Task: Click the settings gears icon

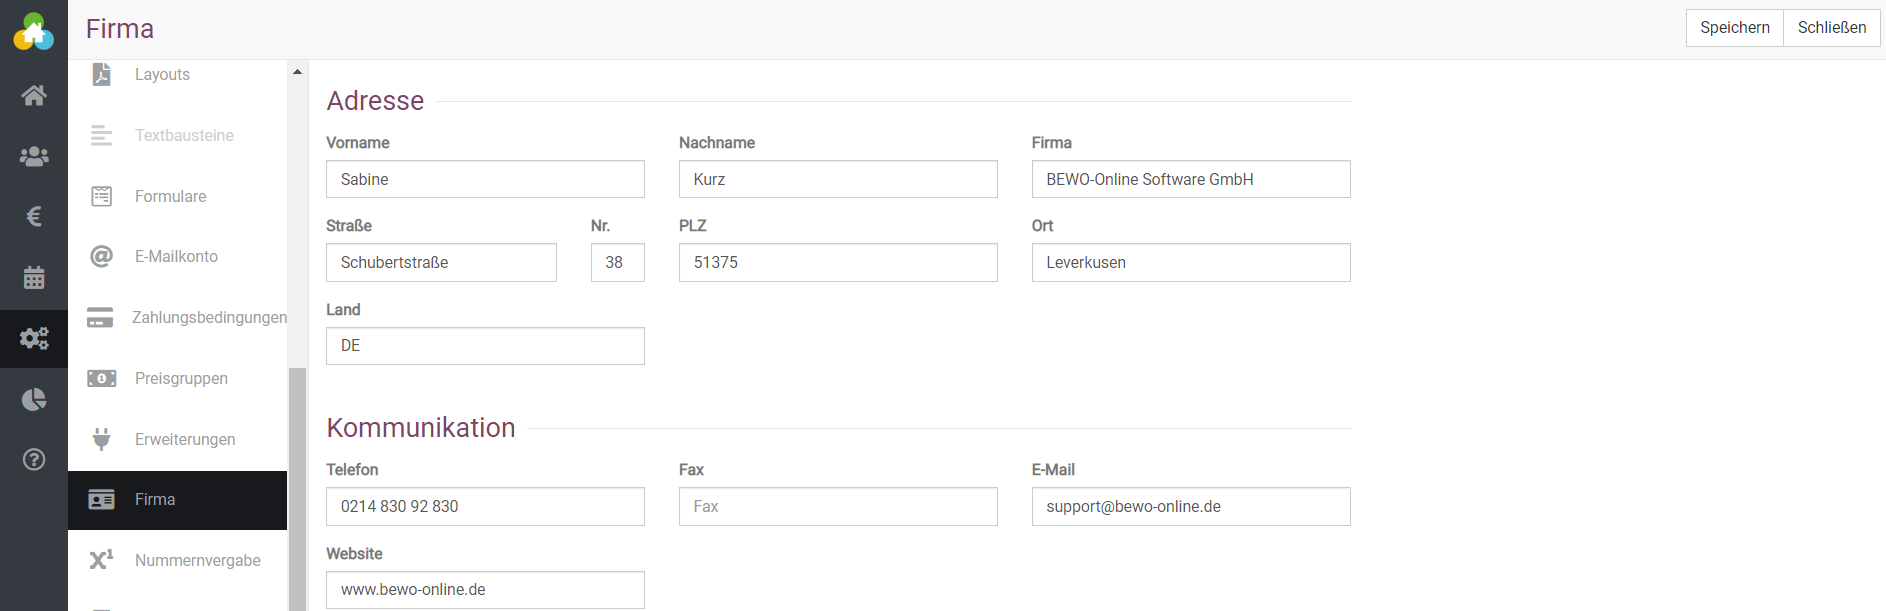Action: pyautogui.click(x=34, y=339)
